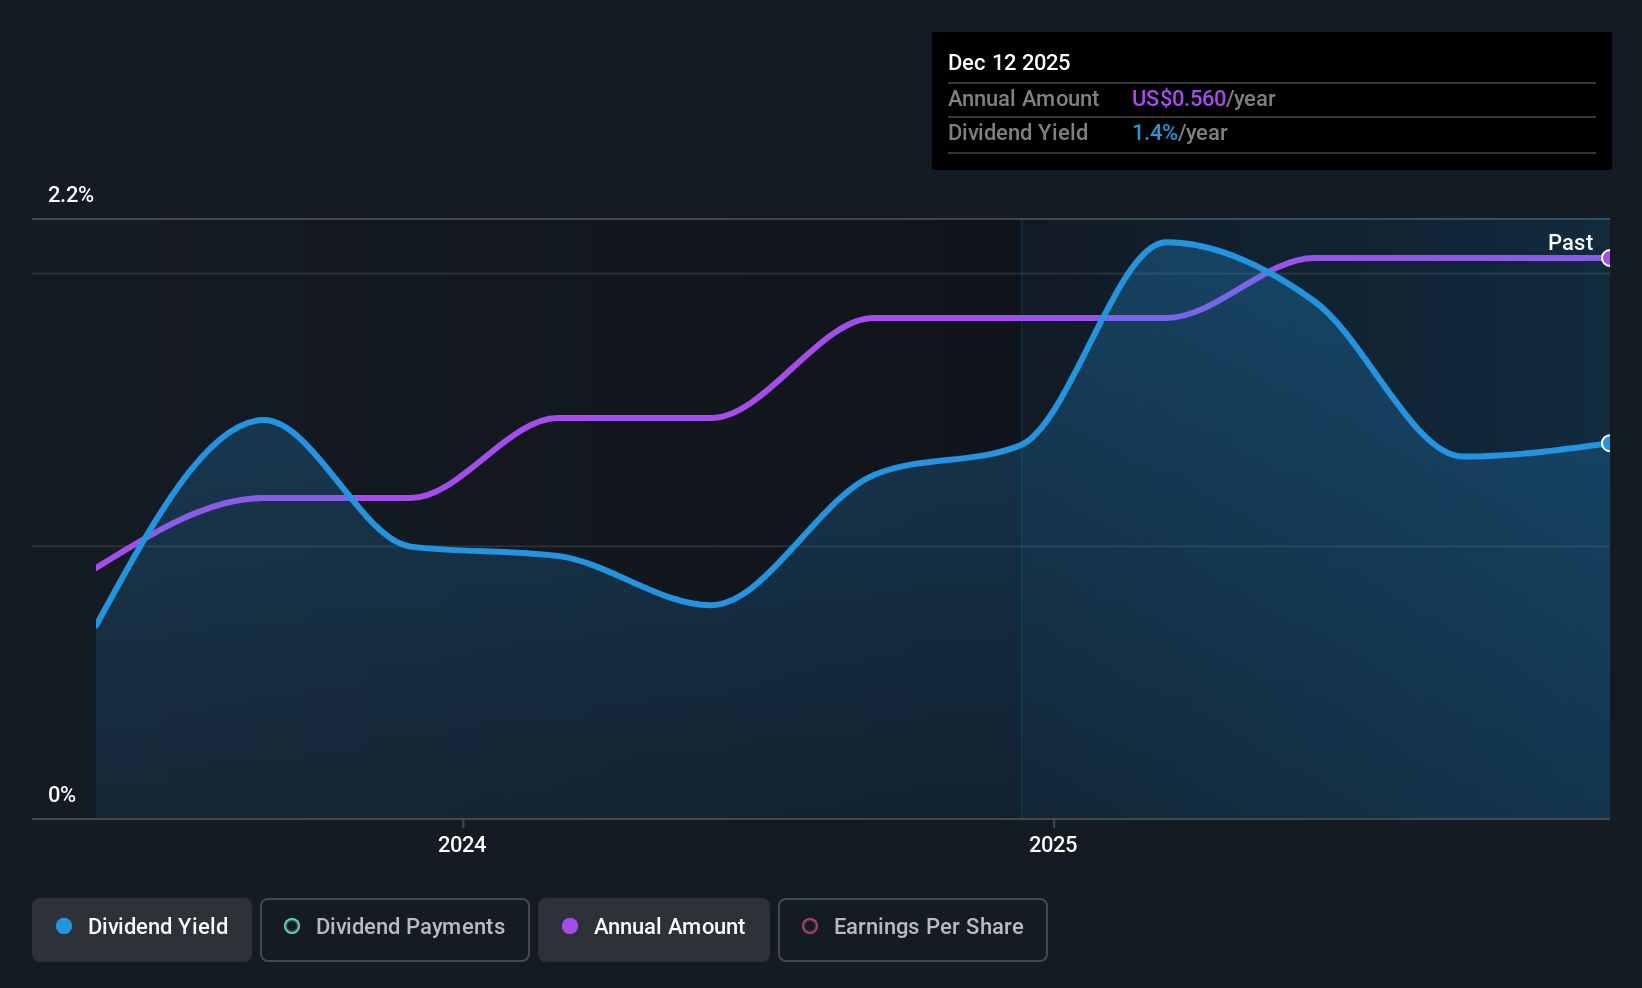
Task: Click the purple Annual Amount endpoint marker
Action: pos(1608,258)
